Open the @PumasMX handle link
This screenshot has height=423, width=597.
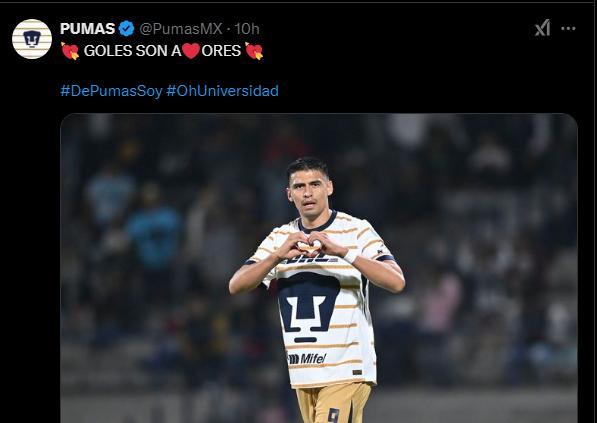click(181, 29)
